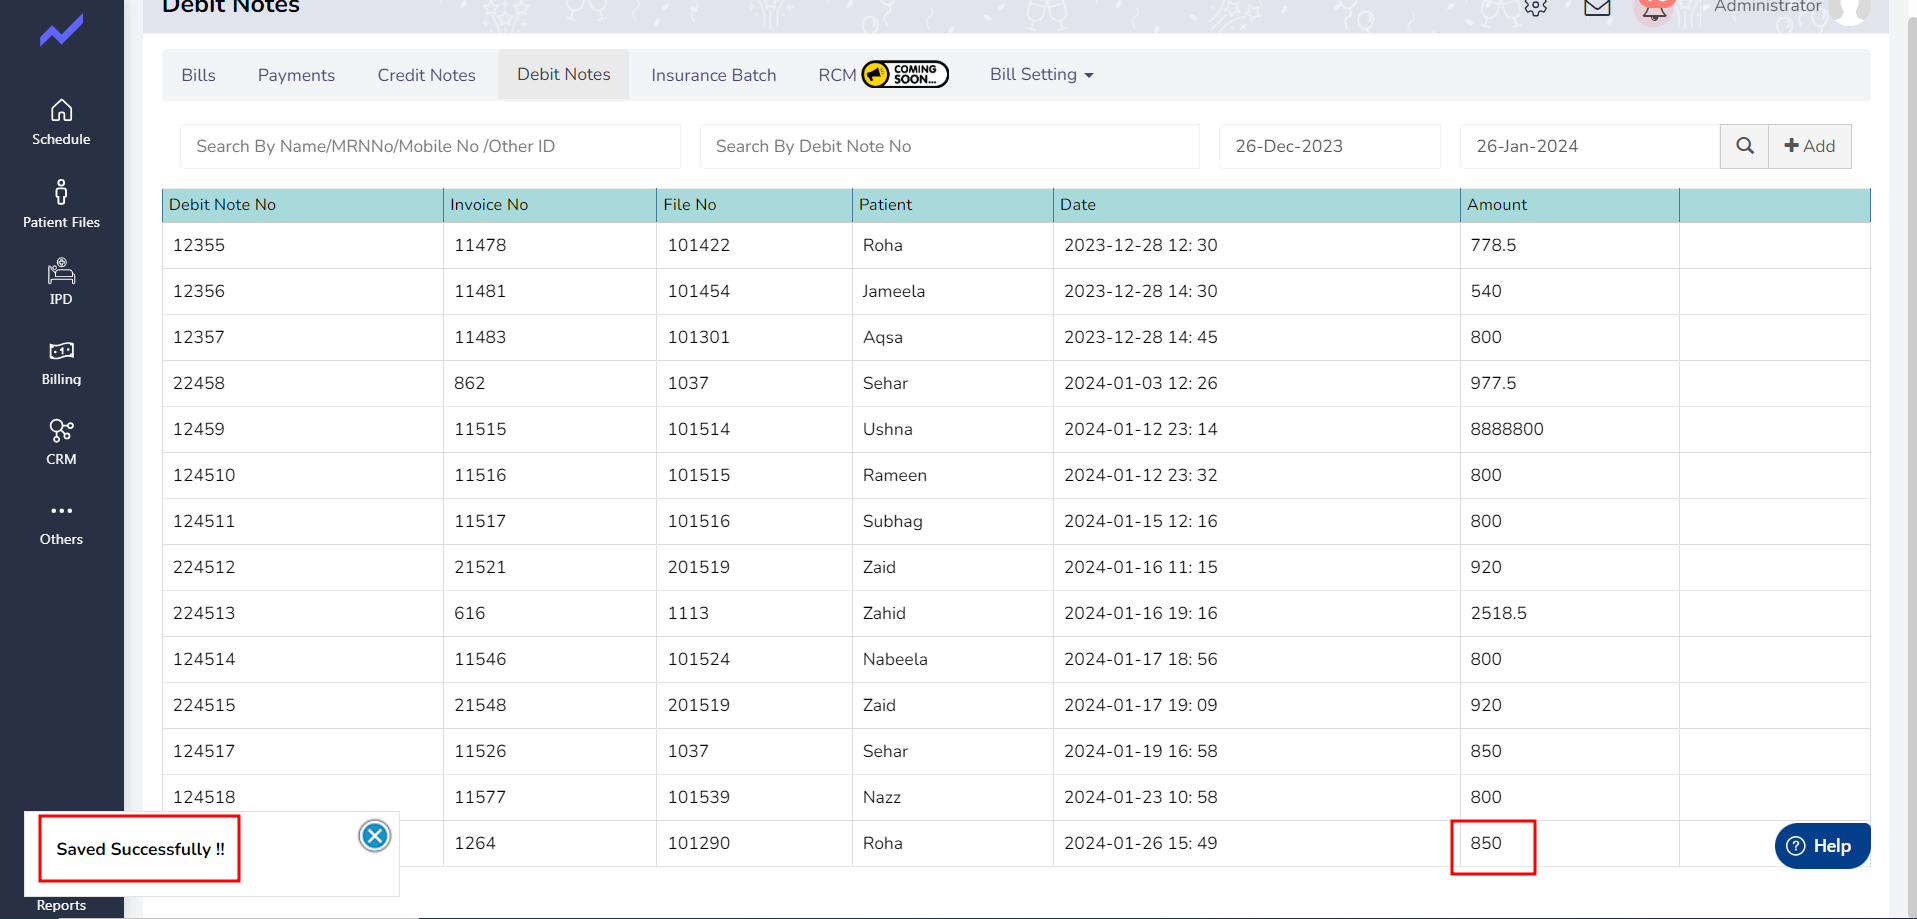The height and width of the screenshot is (919, 1917).
Task: Open the Help widget
Action: point(1821,846)
